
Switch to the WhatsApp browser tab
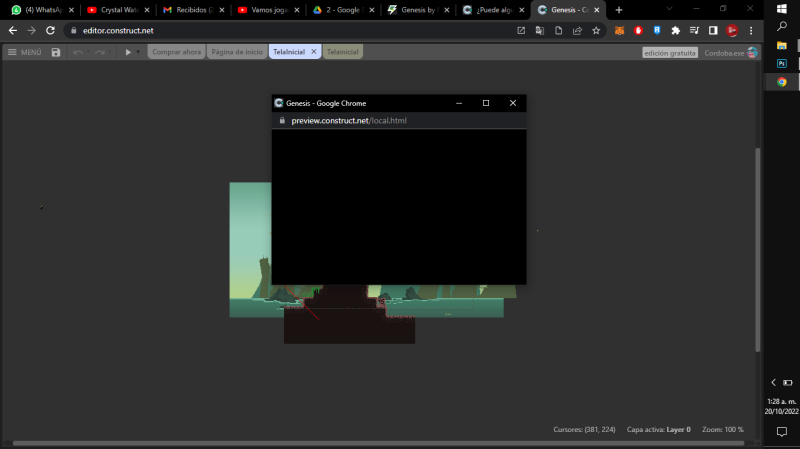click(x=43, y=10)
